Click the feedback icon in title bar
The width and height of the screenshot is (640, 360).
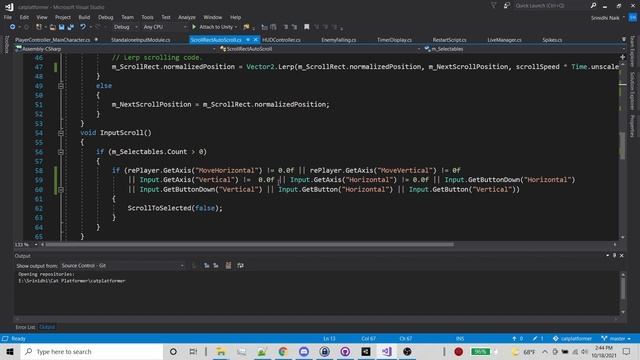[507, 6]
